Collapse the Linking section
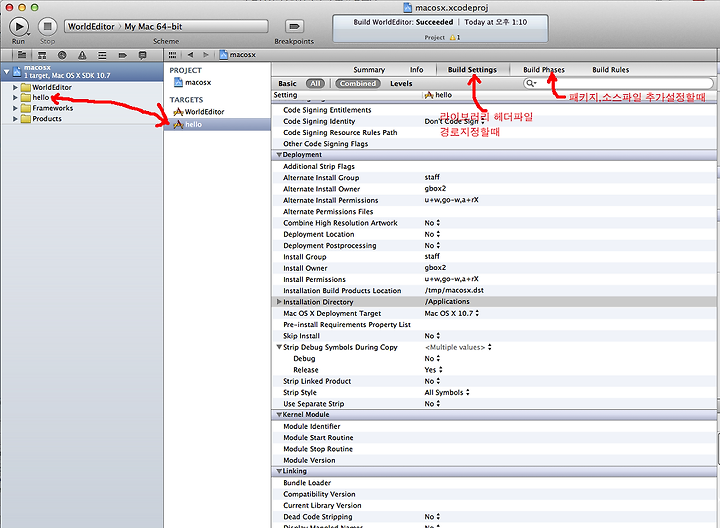Image resolution: width=720 pixels, height=528 pixels. coord(279,472)
